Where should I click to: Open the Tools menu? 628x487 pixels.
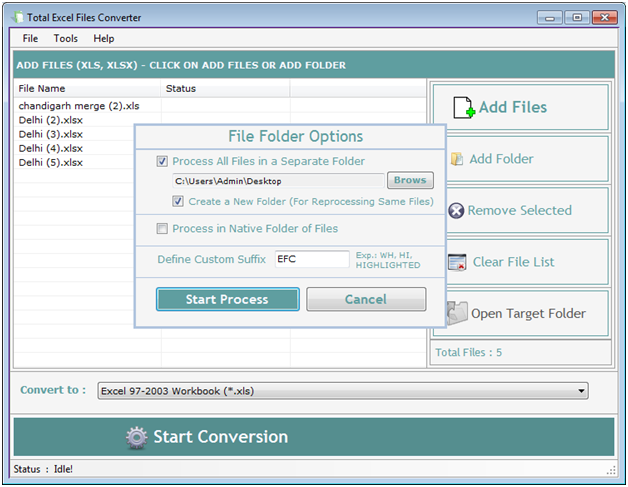66,38
